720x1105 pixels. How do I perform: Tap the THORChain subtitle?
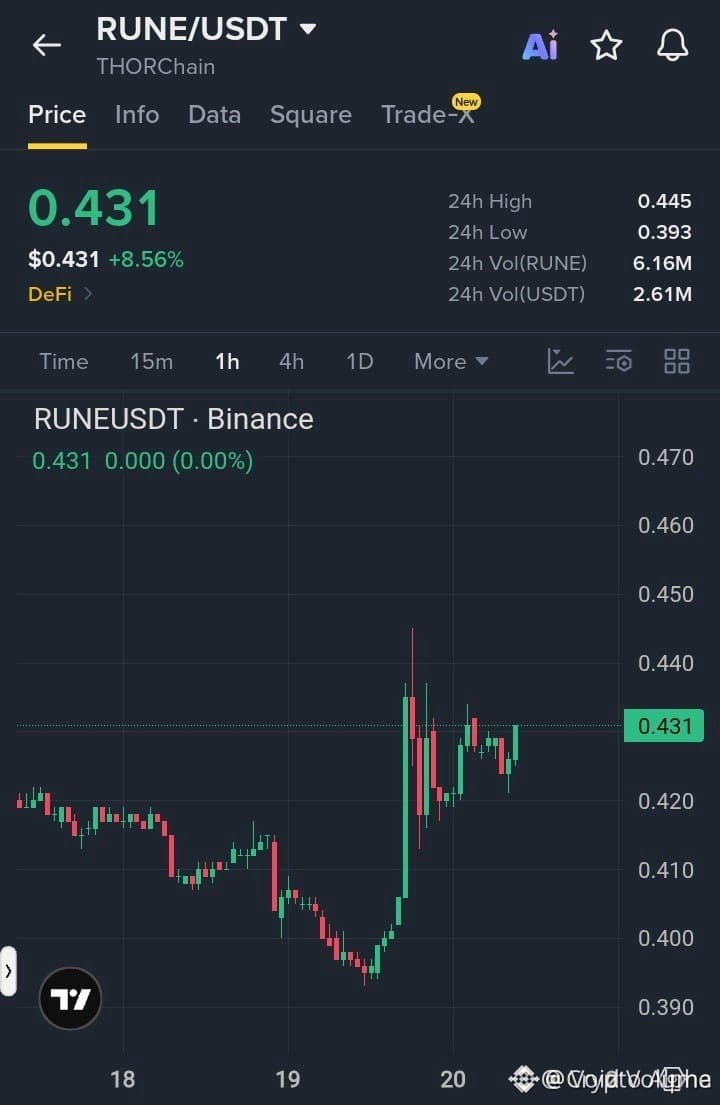pos(156,67)
